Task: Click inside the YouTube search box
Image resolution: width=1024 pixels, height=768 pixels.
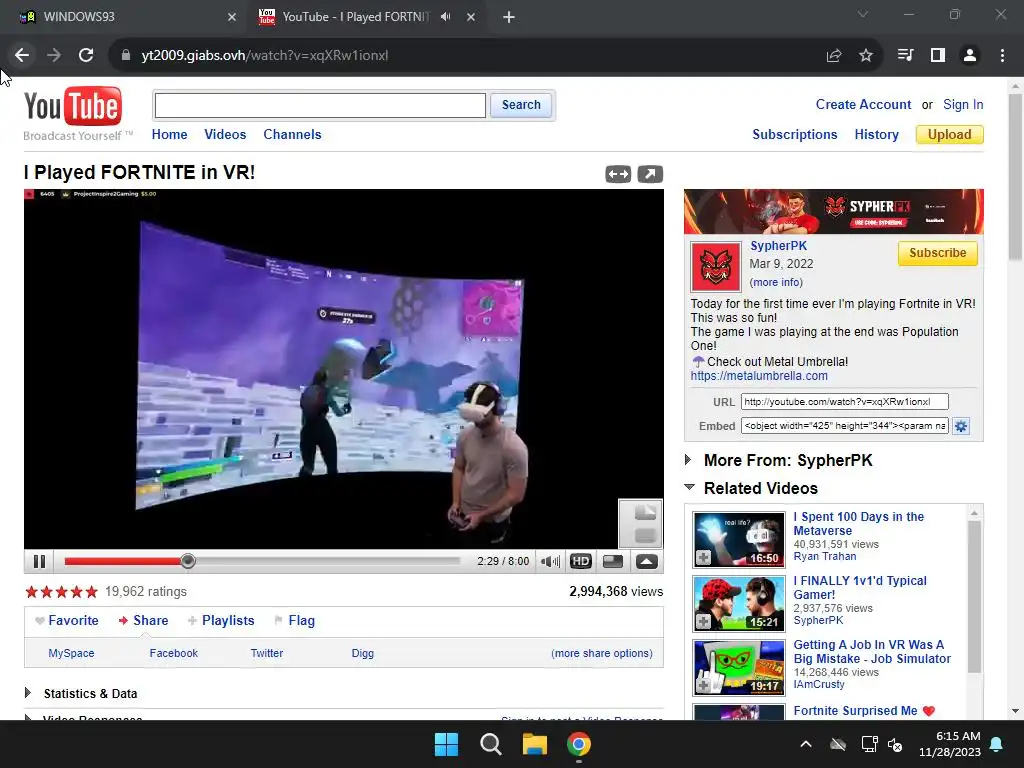Action: point(320,105)
